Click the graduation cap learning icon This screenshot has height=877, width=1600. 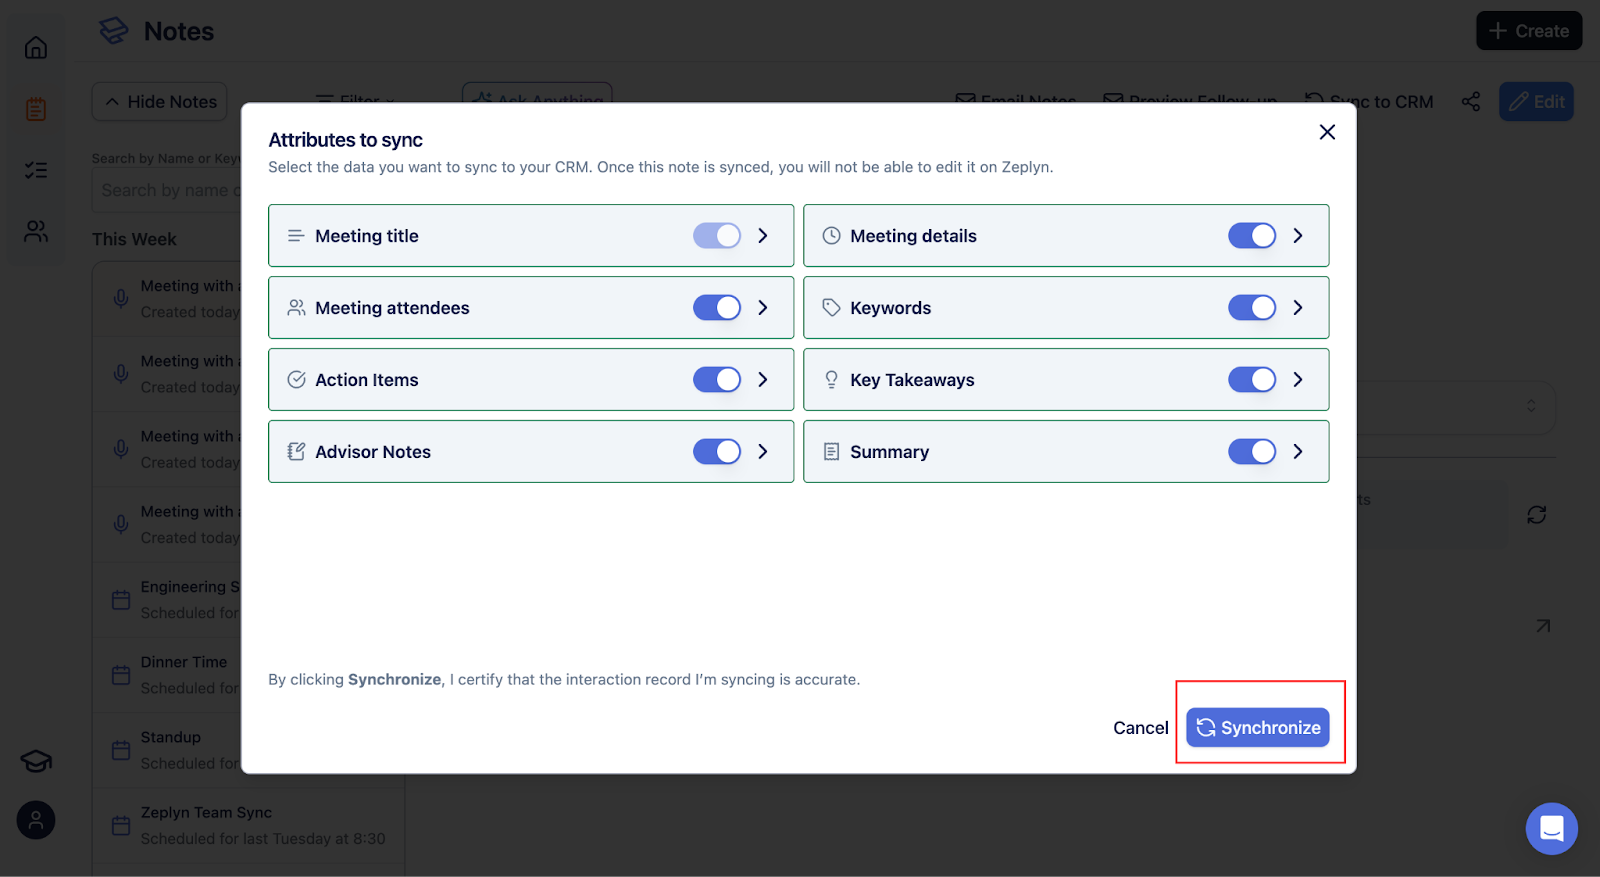click(36, 761)
